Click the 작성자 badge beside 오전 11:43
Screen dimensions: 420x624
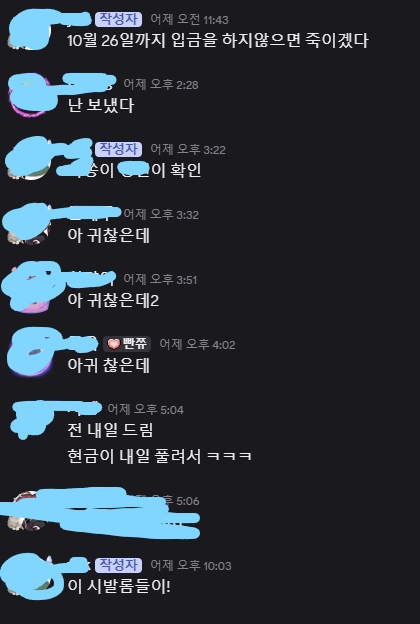119,19
